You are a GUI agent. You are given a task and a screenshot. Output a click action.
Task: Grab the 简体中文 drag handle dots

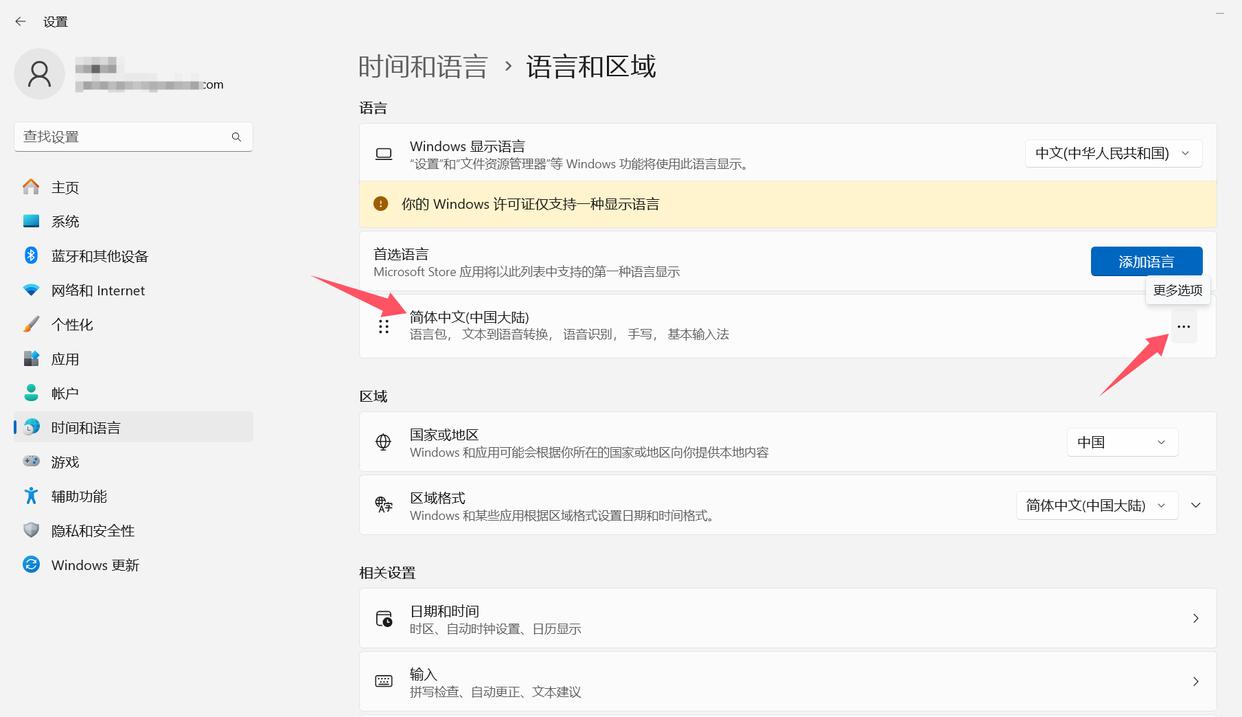point(384,326)
